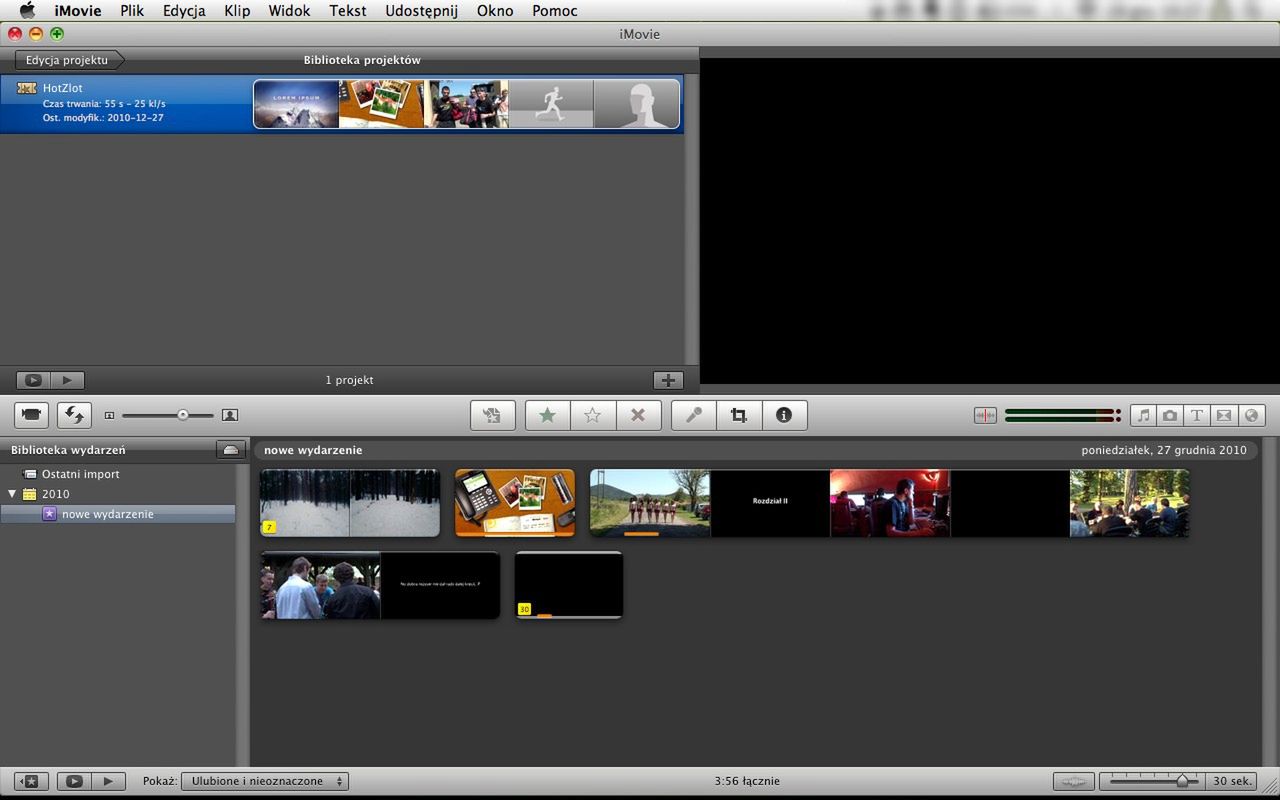The image size is (1280, 800).
Task: Mark selection as favorite (filled star)
Action: coord(548,415)
